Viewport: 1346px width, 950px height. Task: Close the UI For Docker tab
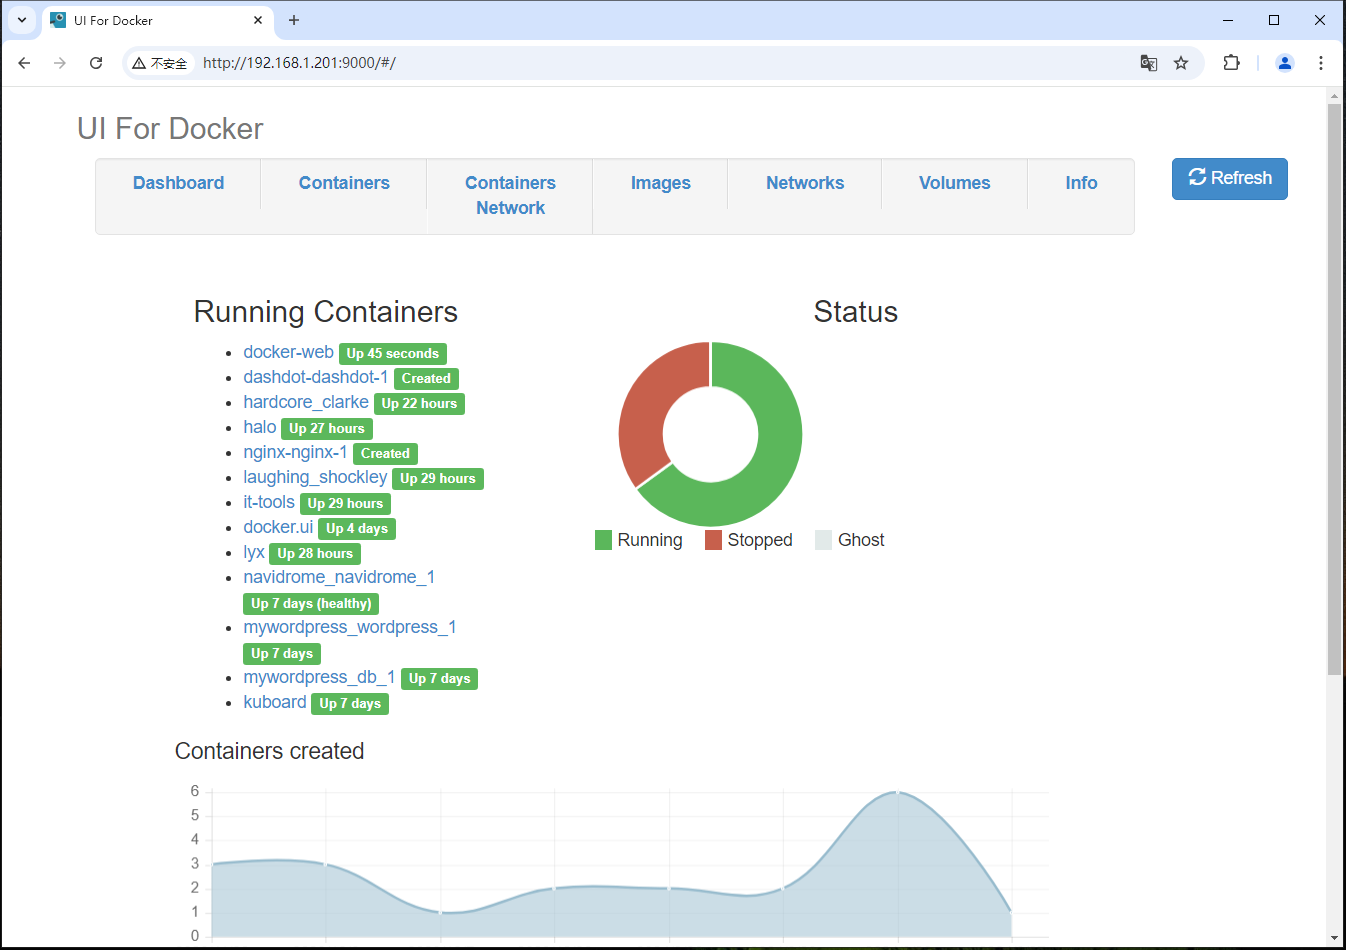258,20
